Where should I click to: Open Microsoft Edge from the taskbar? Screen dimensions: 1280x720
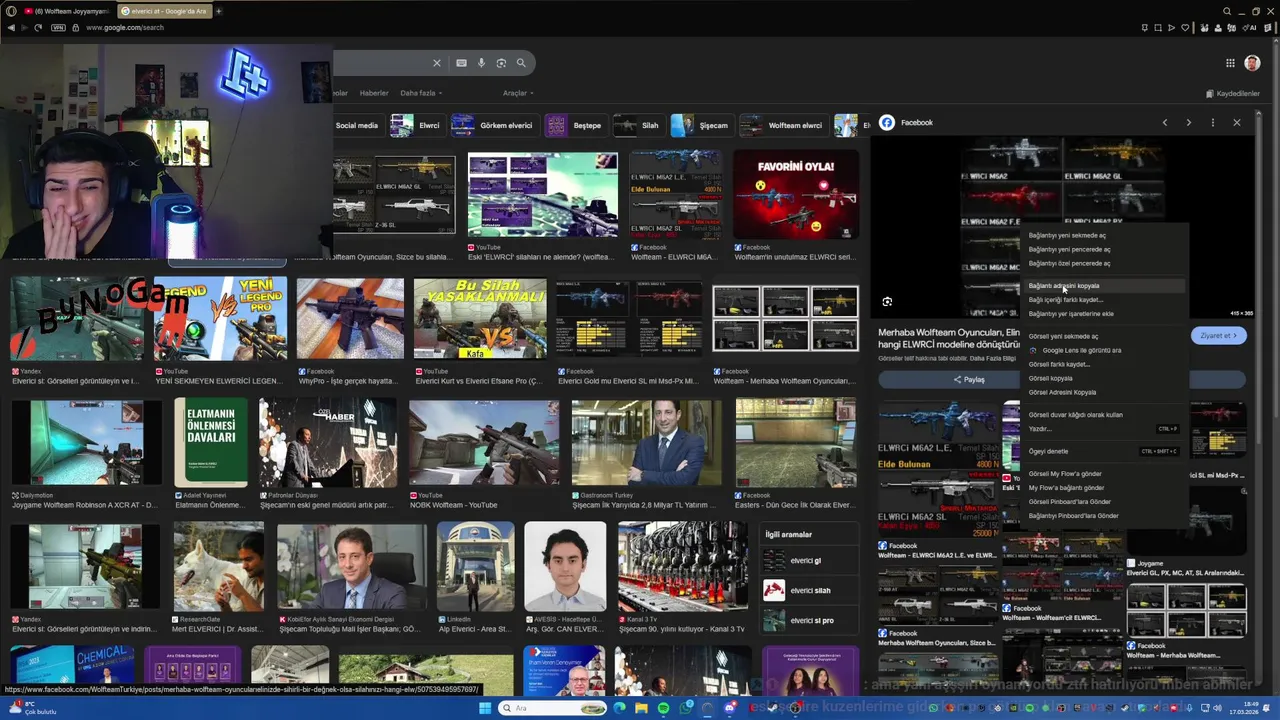(x=619, y=708)
